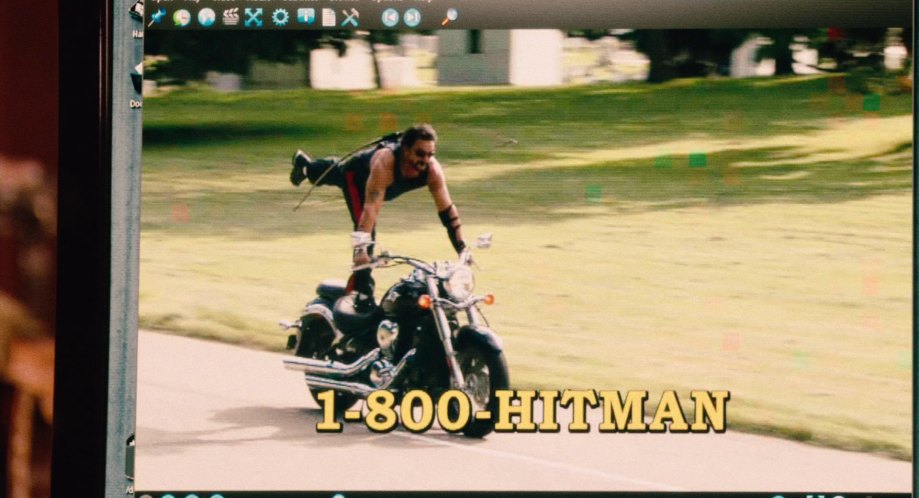This screenshot has height=498, width=919.
Task: Skip to next track button
Action: click(x=412, y=17)
